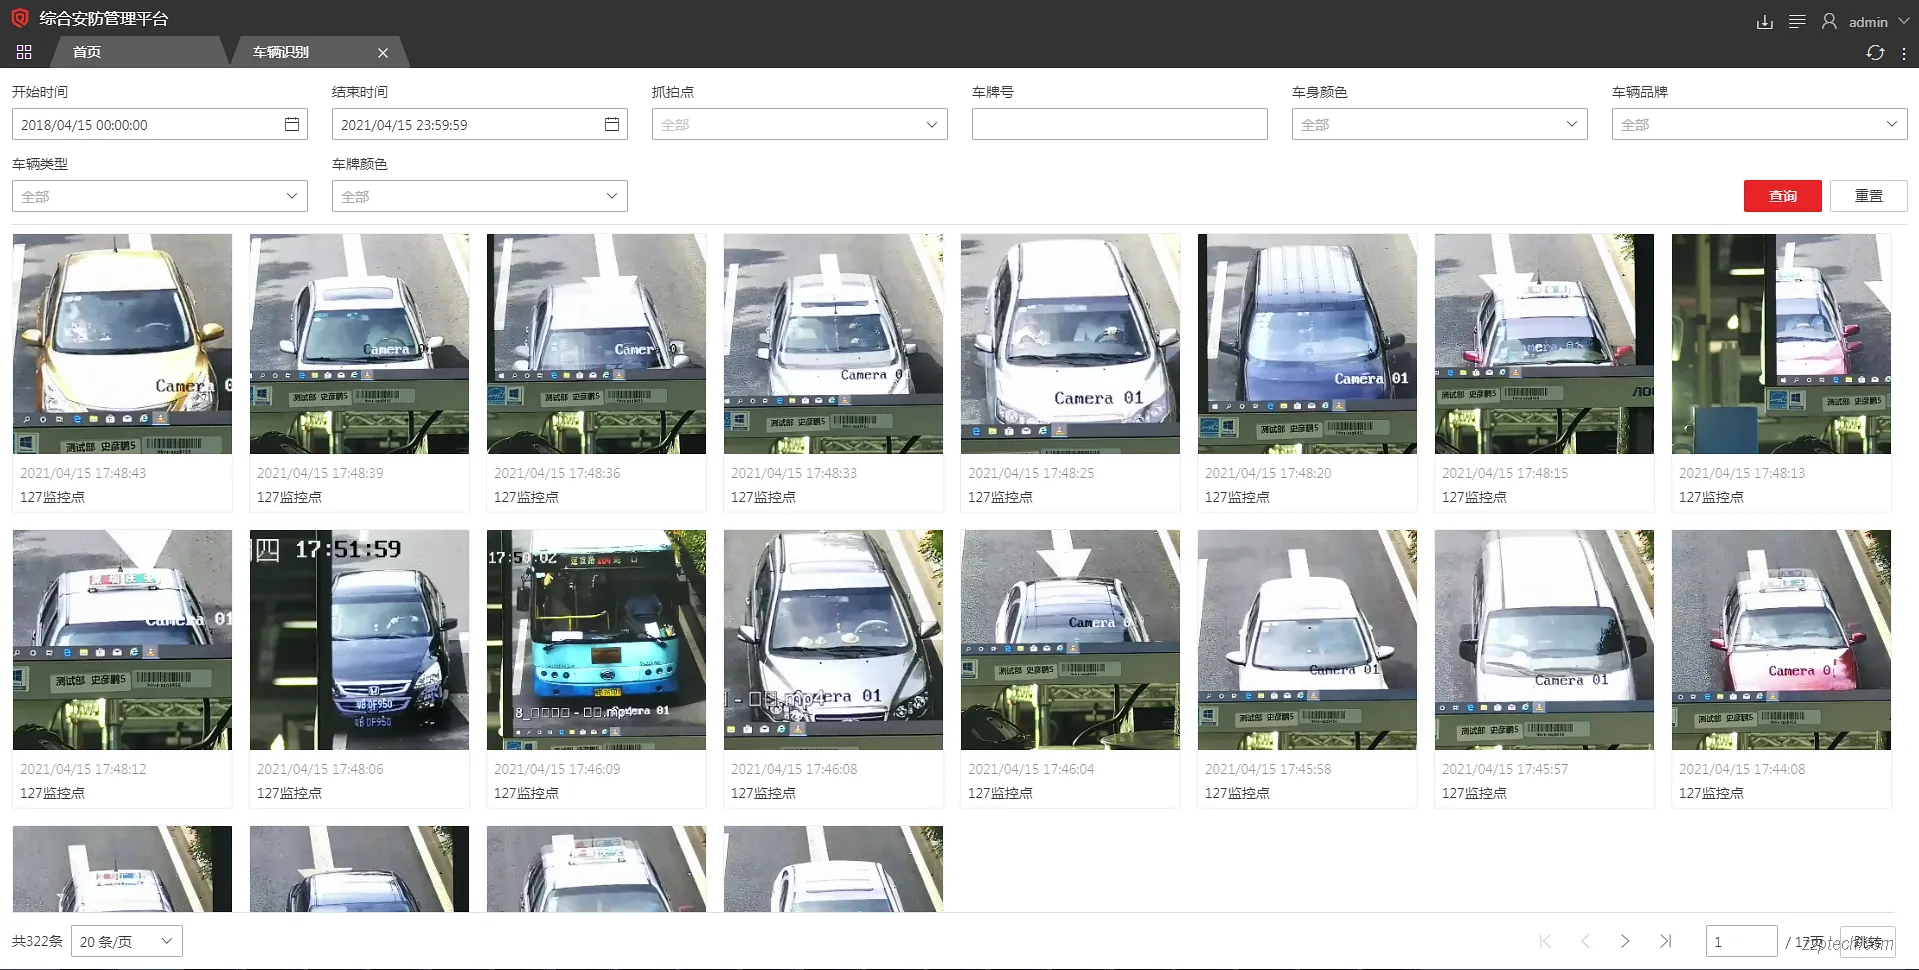The image size is (1919, 970).
Task: Jump to the last page arrow
Action: (x=1665, y=941)
